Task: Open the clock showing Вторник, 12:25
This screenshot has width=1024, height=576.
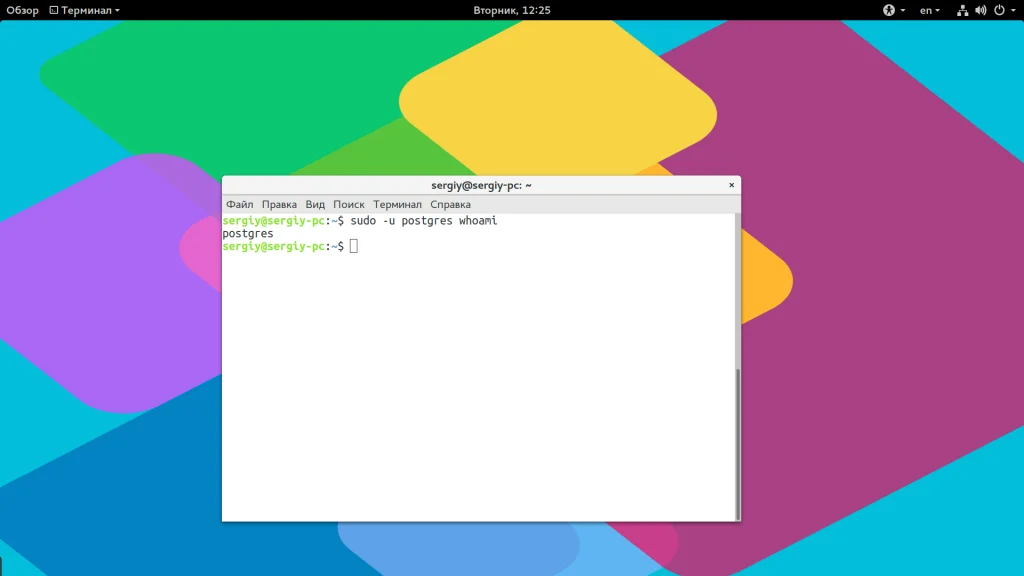Action: point(512,10)
